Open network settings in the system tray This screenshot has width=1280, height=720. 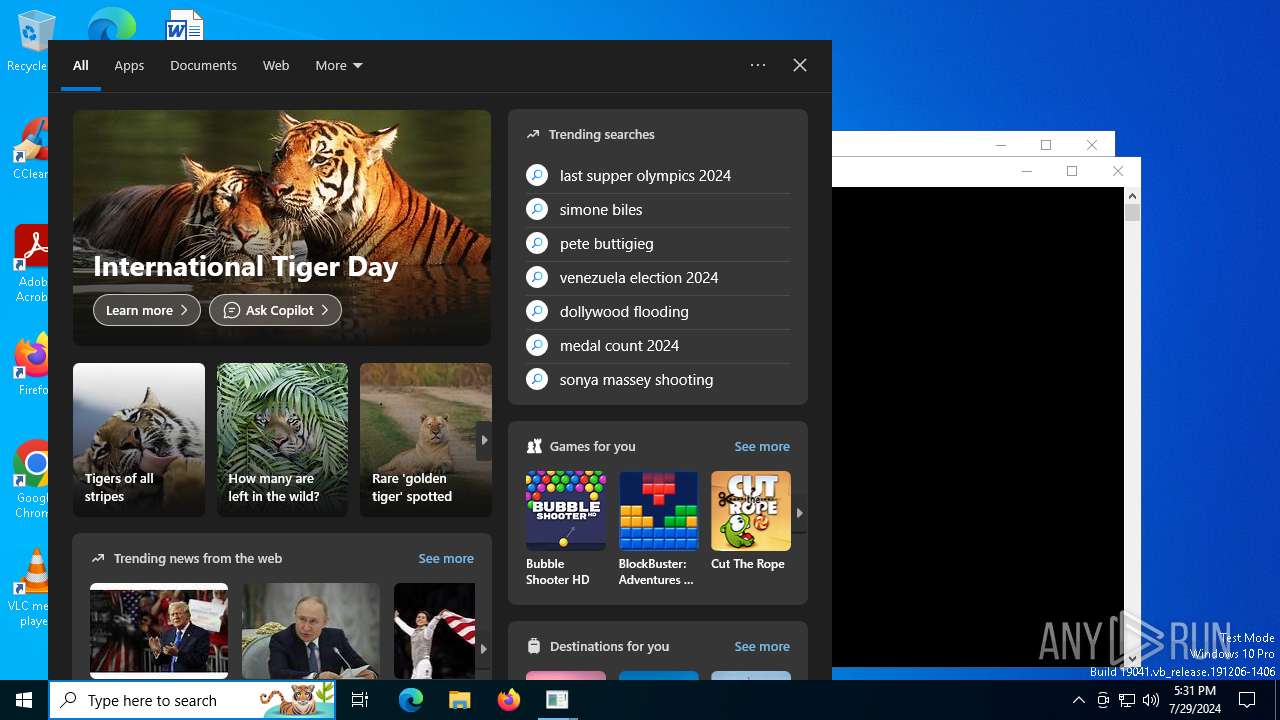[x=1127, y=700]
